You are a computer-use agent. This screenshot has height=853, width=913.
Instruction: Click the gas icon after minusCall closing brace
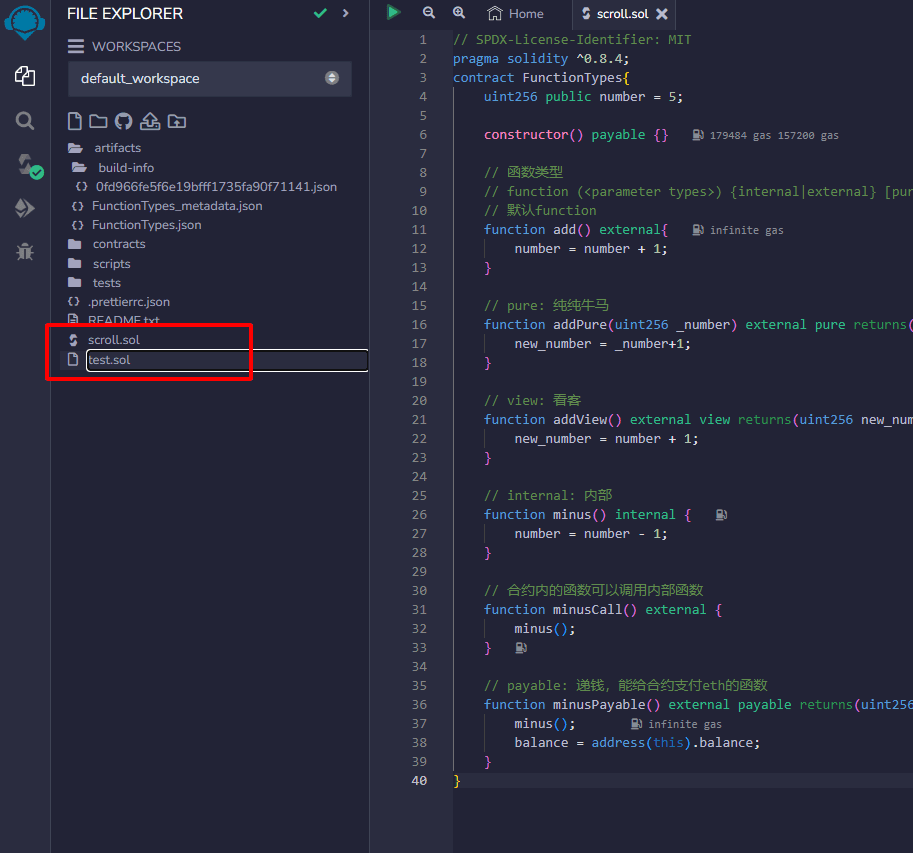pyautogui.click(x=521, y=647)
